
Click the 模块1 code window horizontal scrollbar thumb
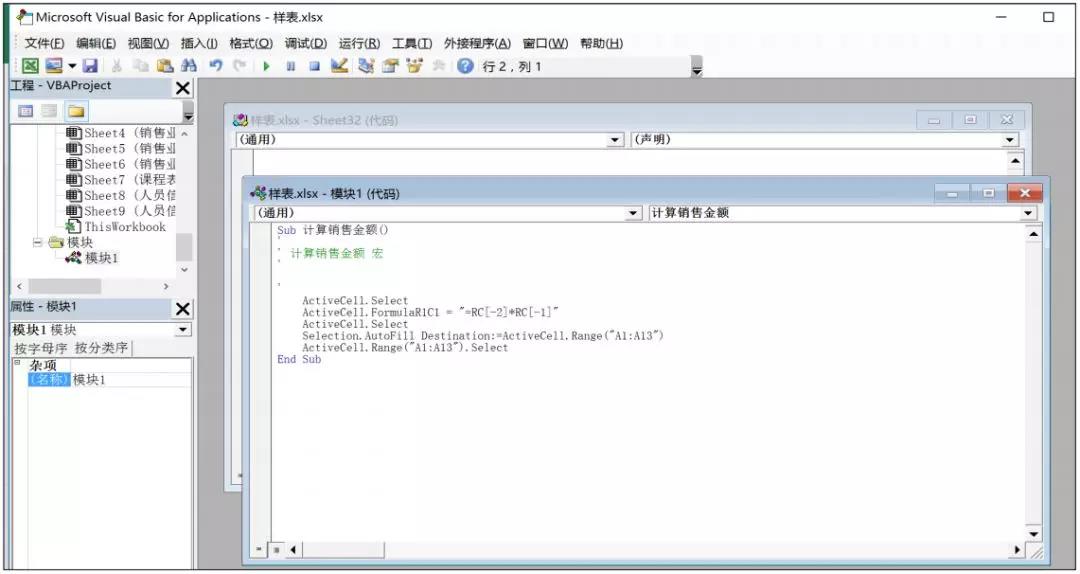pos(343,549)
